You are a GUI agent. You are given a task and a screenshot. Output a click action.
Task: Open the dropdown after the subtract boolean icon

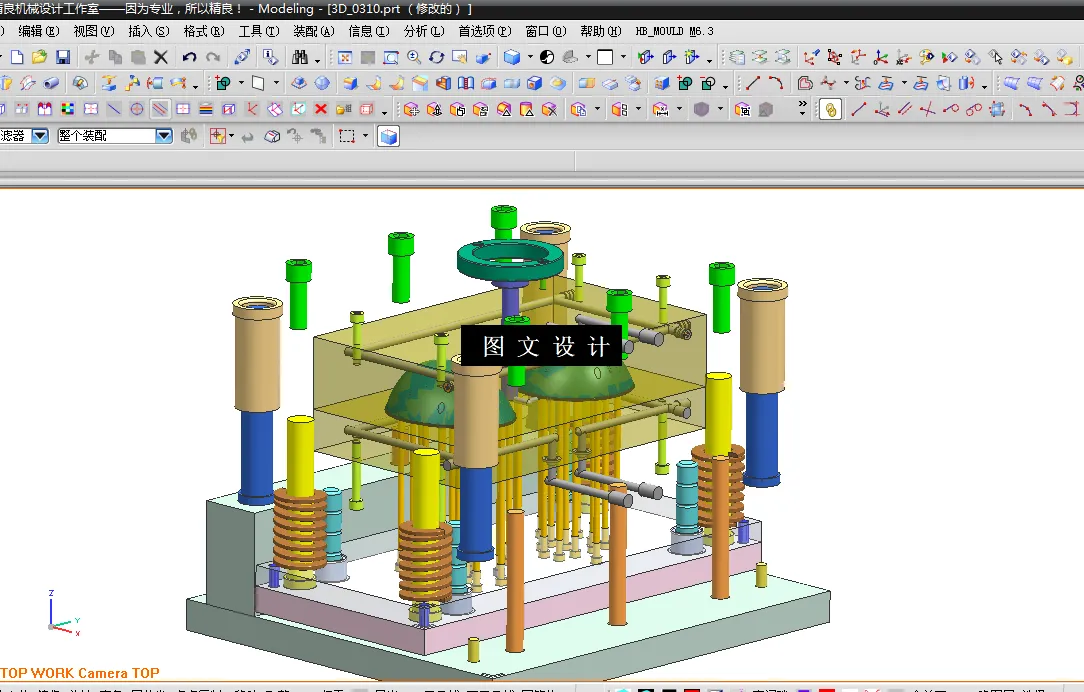click(725, 85)
